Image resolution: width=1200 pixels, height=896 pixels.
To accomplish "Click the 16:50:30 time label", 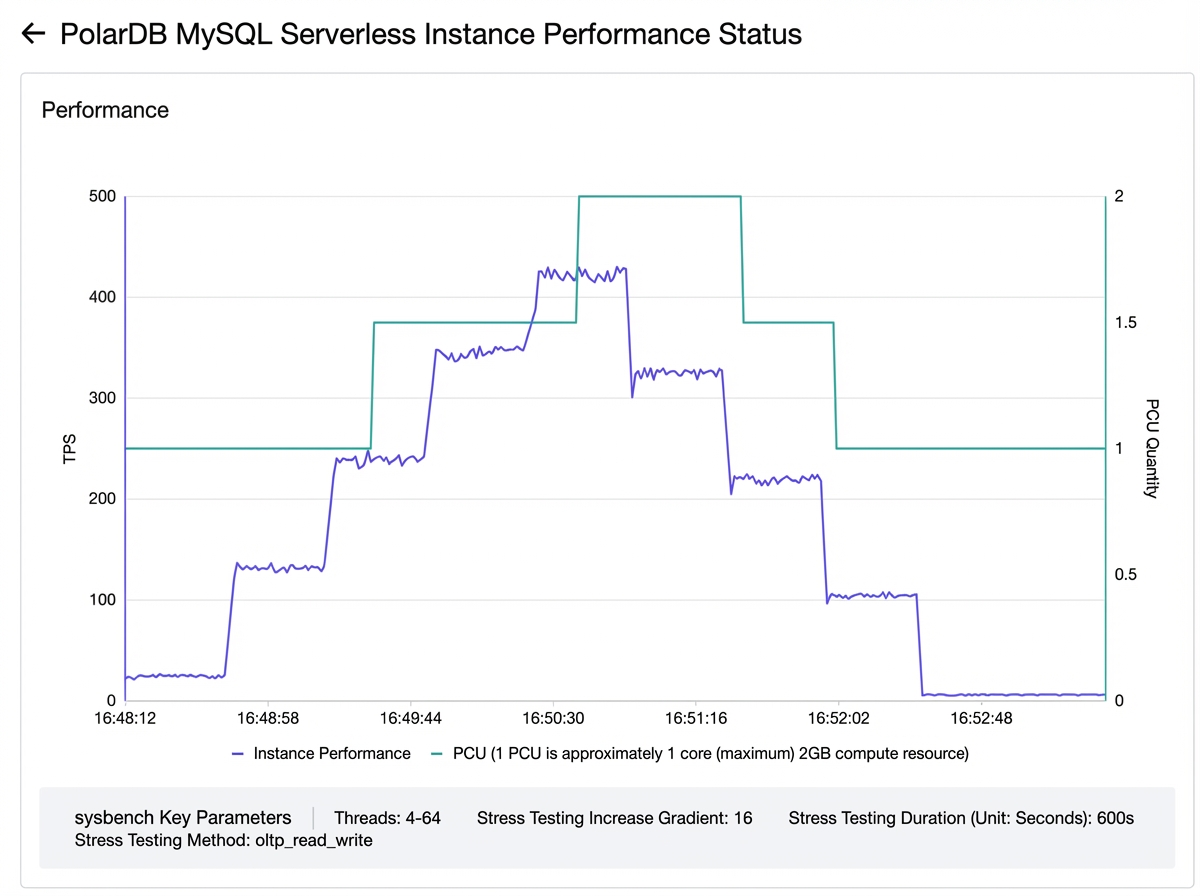I will click(x=553, y=718).
